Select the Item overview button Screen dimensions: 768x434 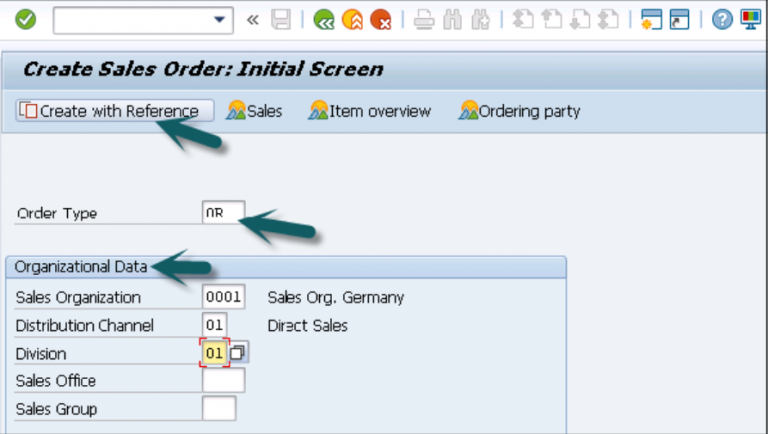pyautogui.click(x=369, y=111)
